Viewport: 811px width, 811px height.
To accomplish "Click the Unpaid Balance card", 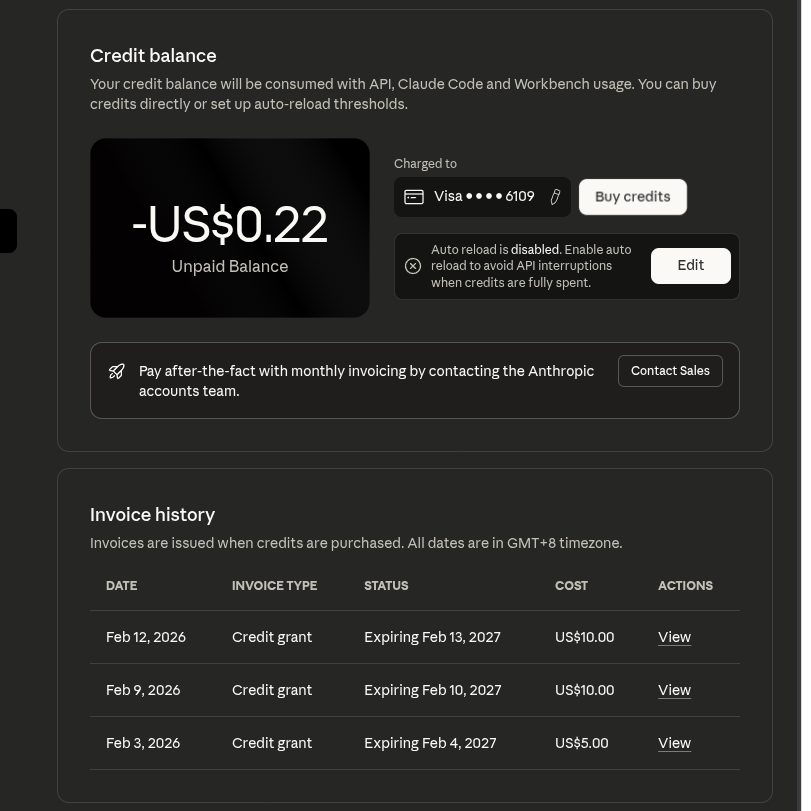I will tap(230, 228).
